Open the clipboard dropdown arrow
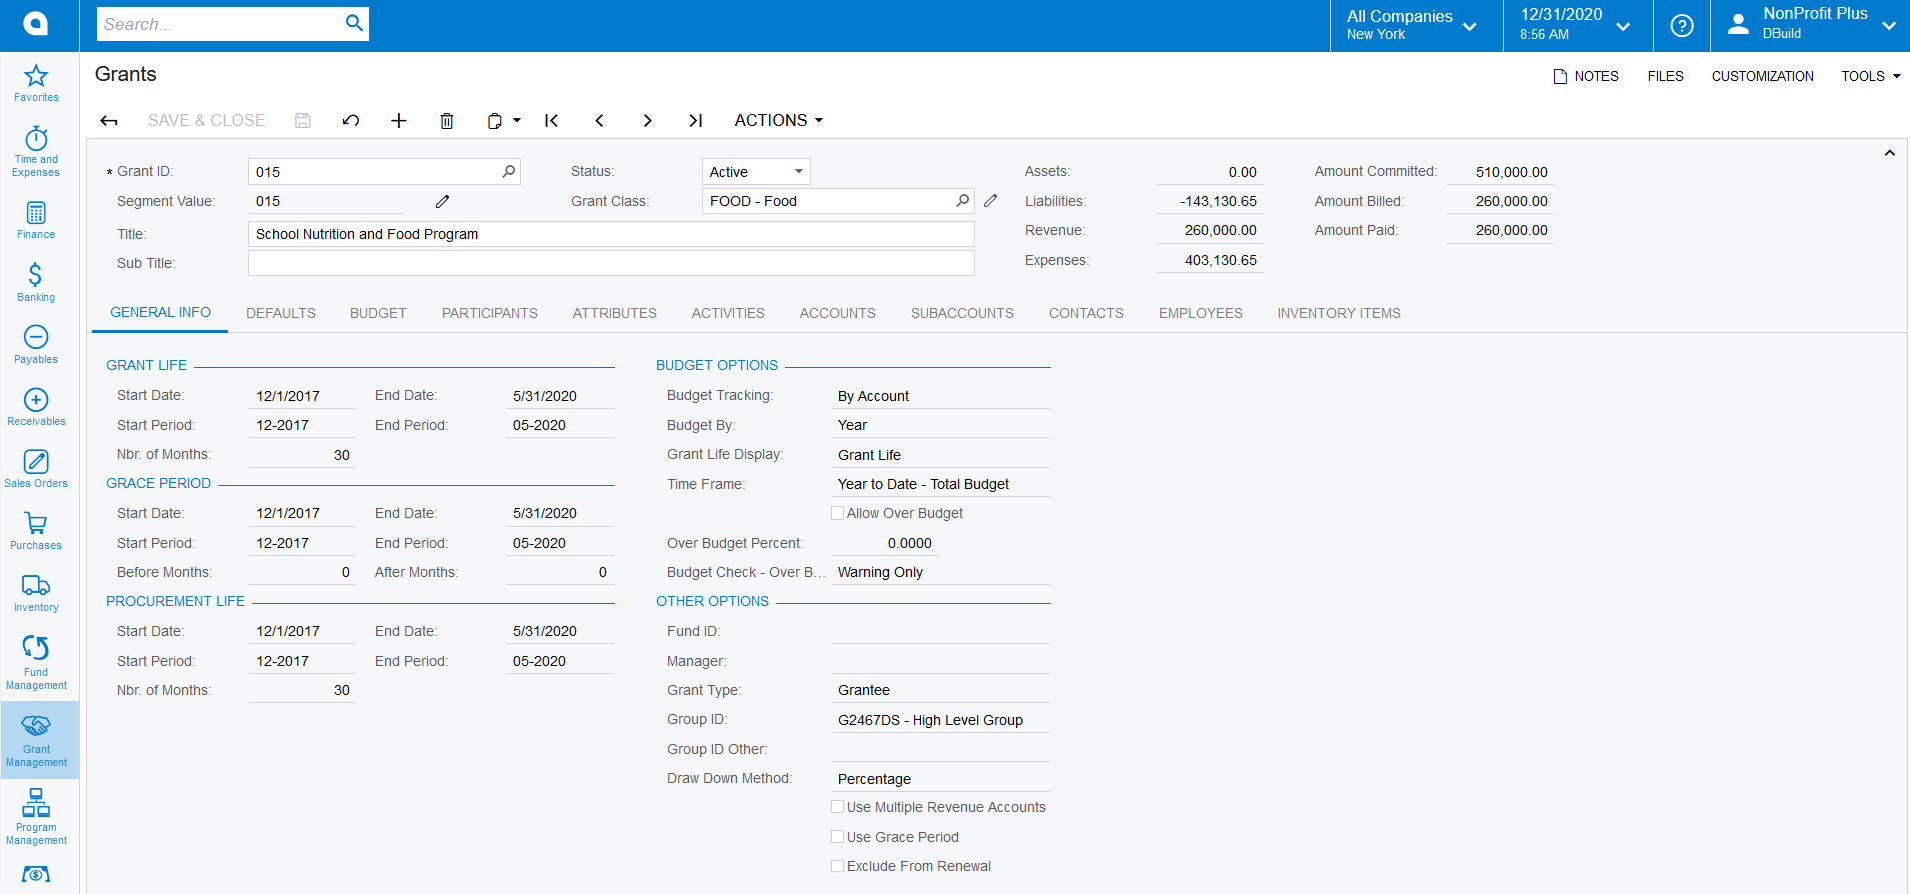The image size is (1910, 894). tap(517, 120)
